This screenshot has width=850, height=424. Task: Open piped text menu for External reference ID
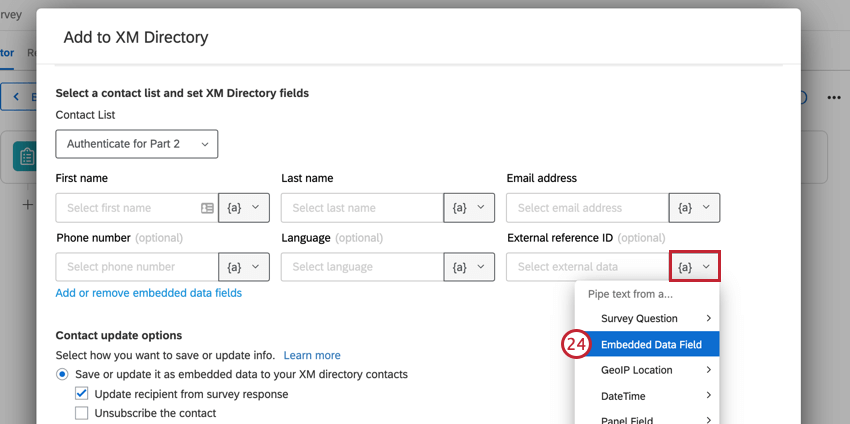(x=694, y=267)
